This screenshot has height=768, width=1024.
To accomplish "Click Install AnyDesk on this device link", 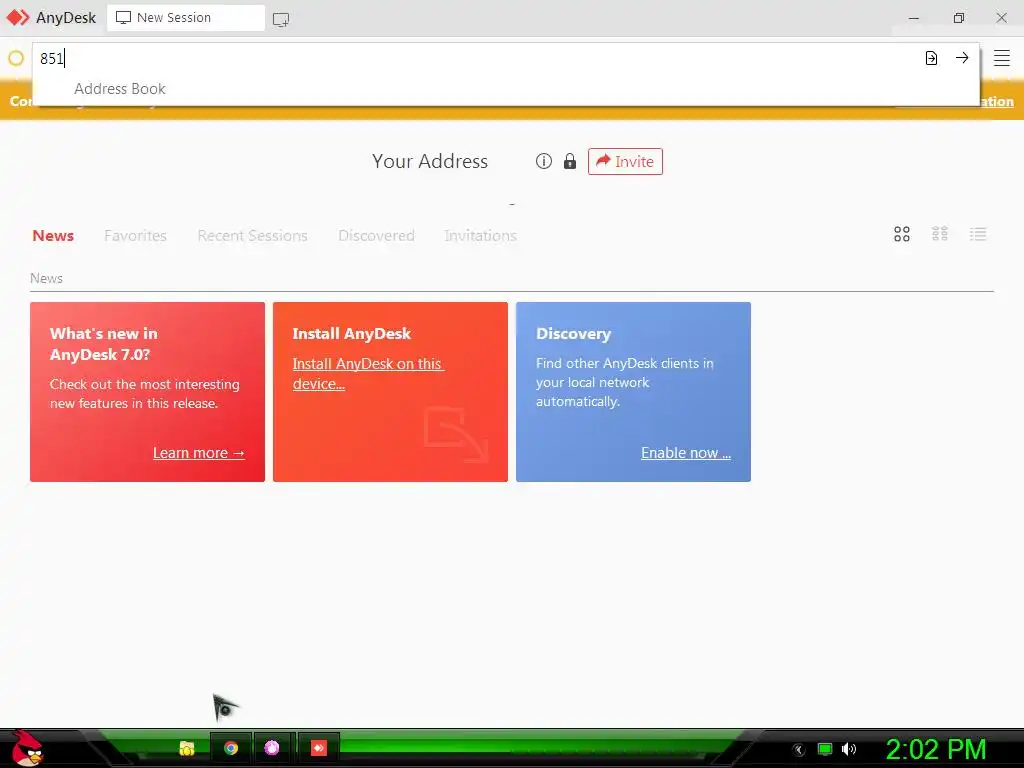I will [x=368, y=374].
